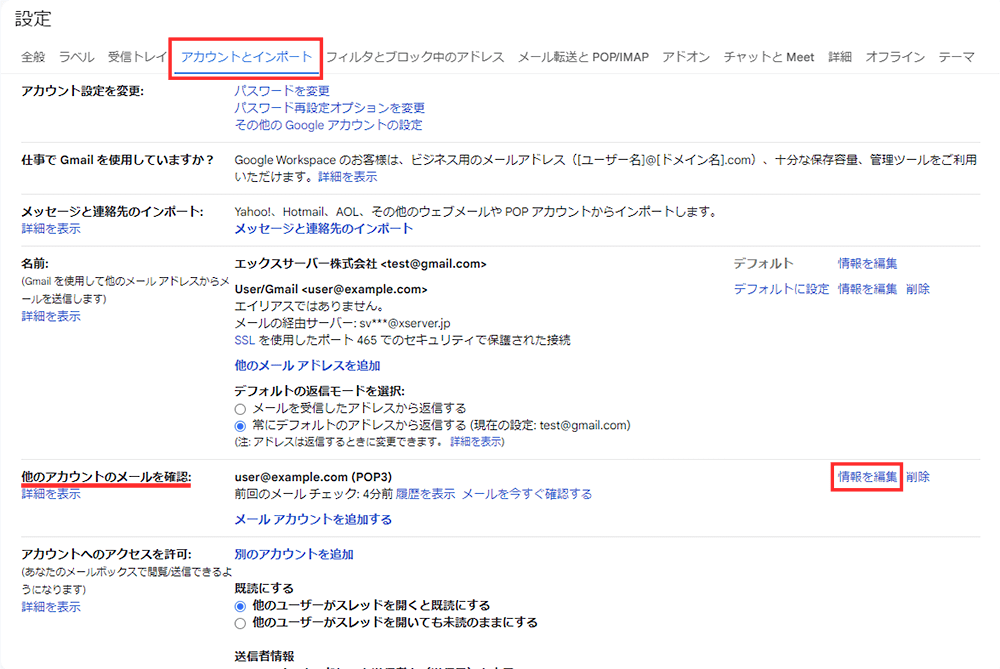The width and height of the screenshot is (1000, 669).
Task: Open the テーマ settings tab
Action: pos(958,58)
